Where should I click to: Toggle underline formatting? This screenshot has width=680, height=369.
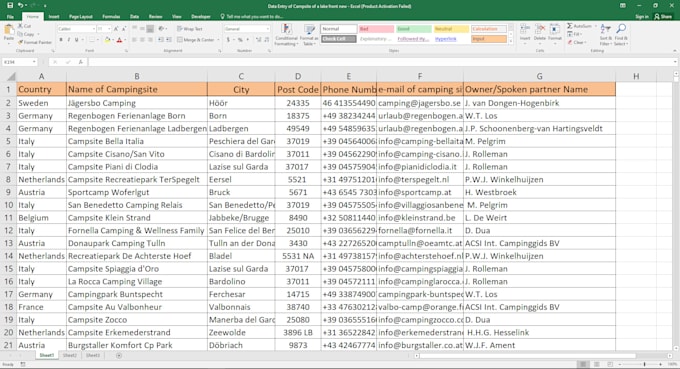coord(76,40)
